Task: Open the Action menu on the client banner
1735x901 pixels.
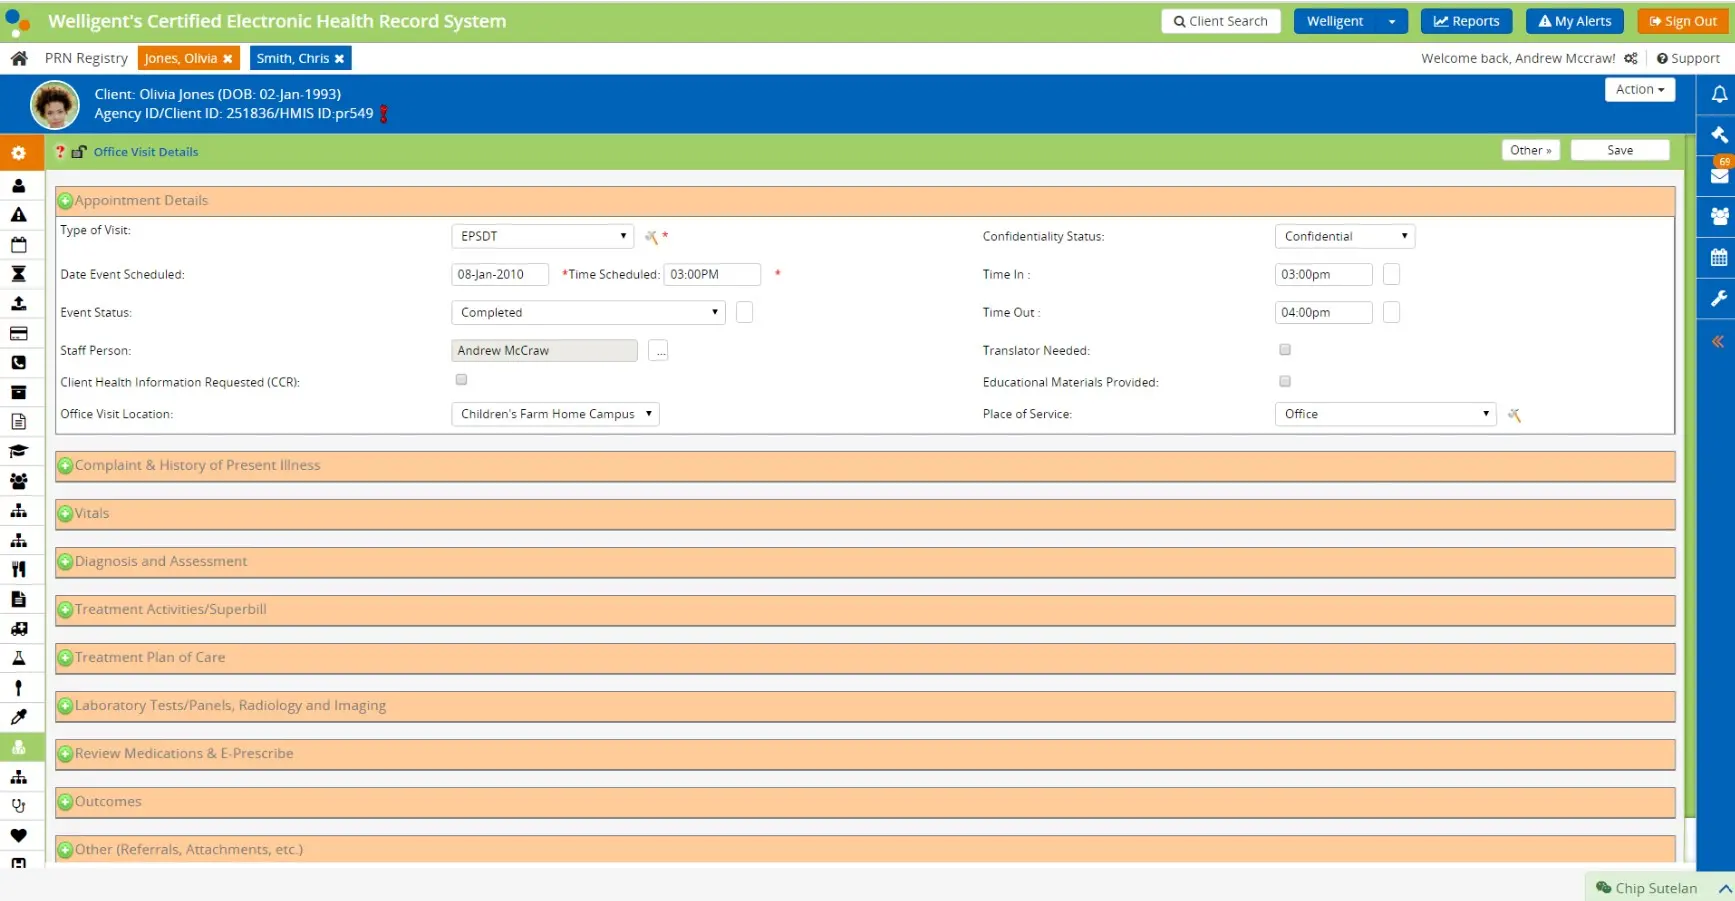Action: coord(1639,89)
